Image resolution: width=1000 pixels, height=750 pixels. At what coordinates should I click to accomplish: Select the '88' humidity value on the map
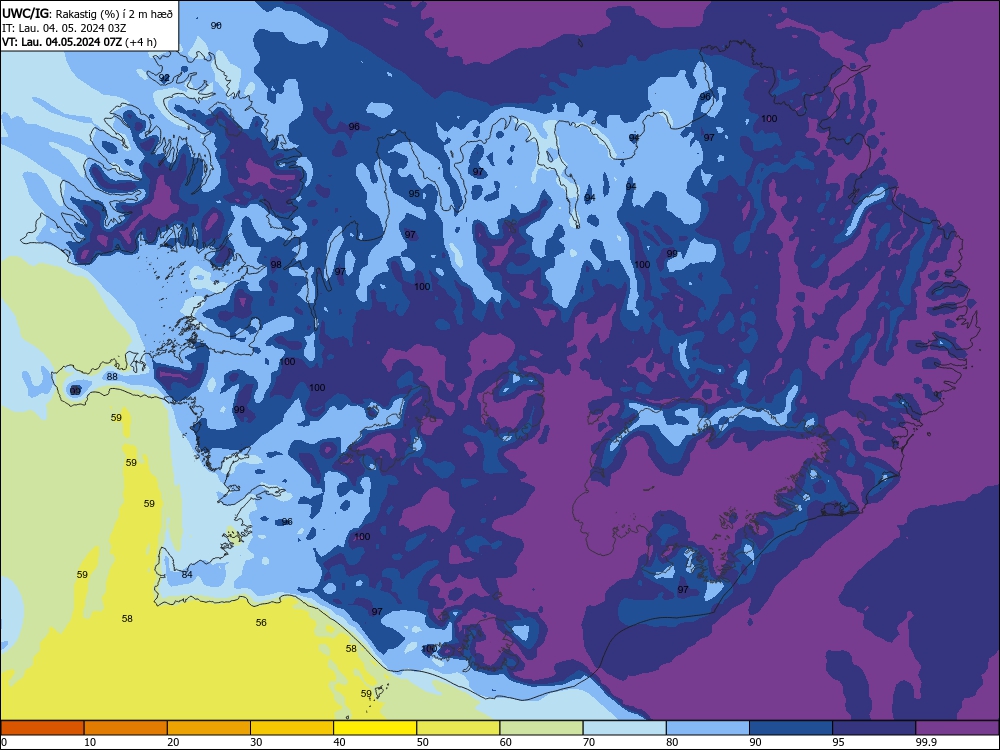(112, 376)
